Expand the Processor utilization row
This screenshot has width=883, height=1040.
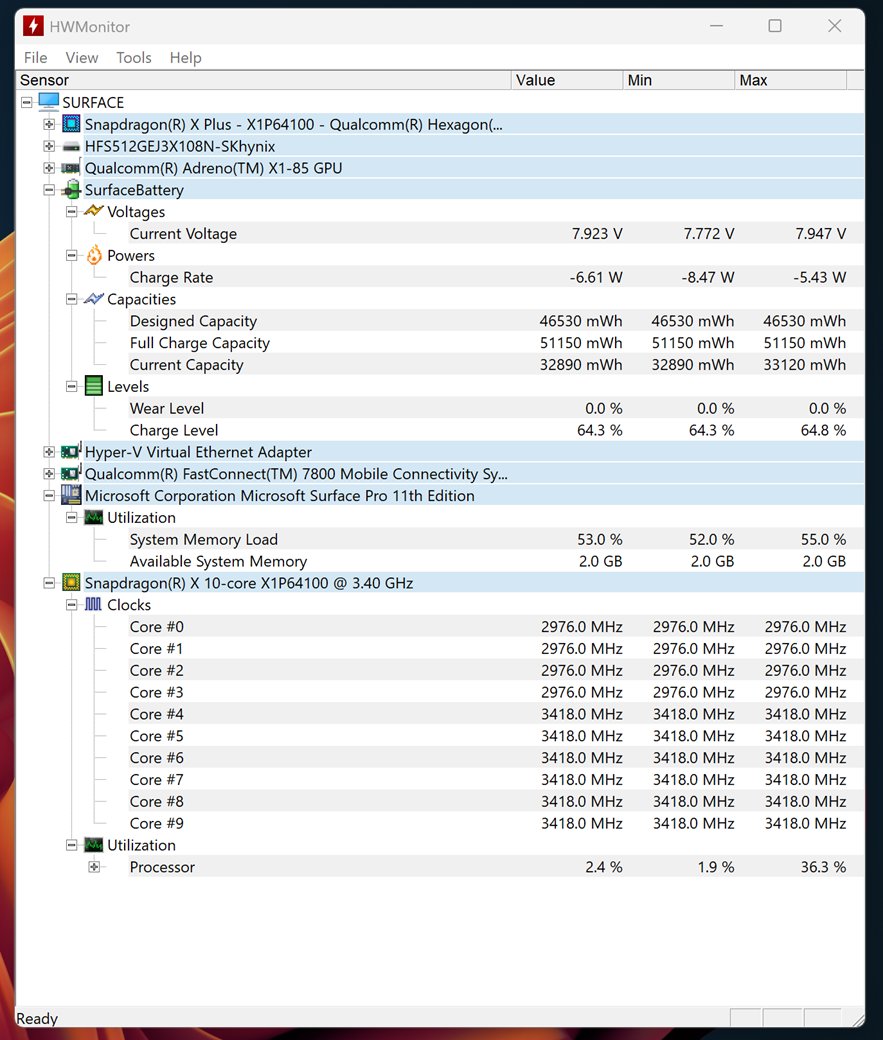(x=94, y=867)
